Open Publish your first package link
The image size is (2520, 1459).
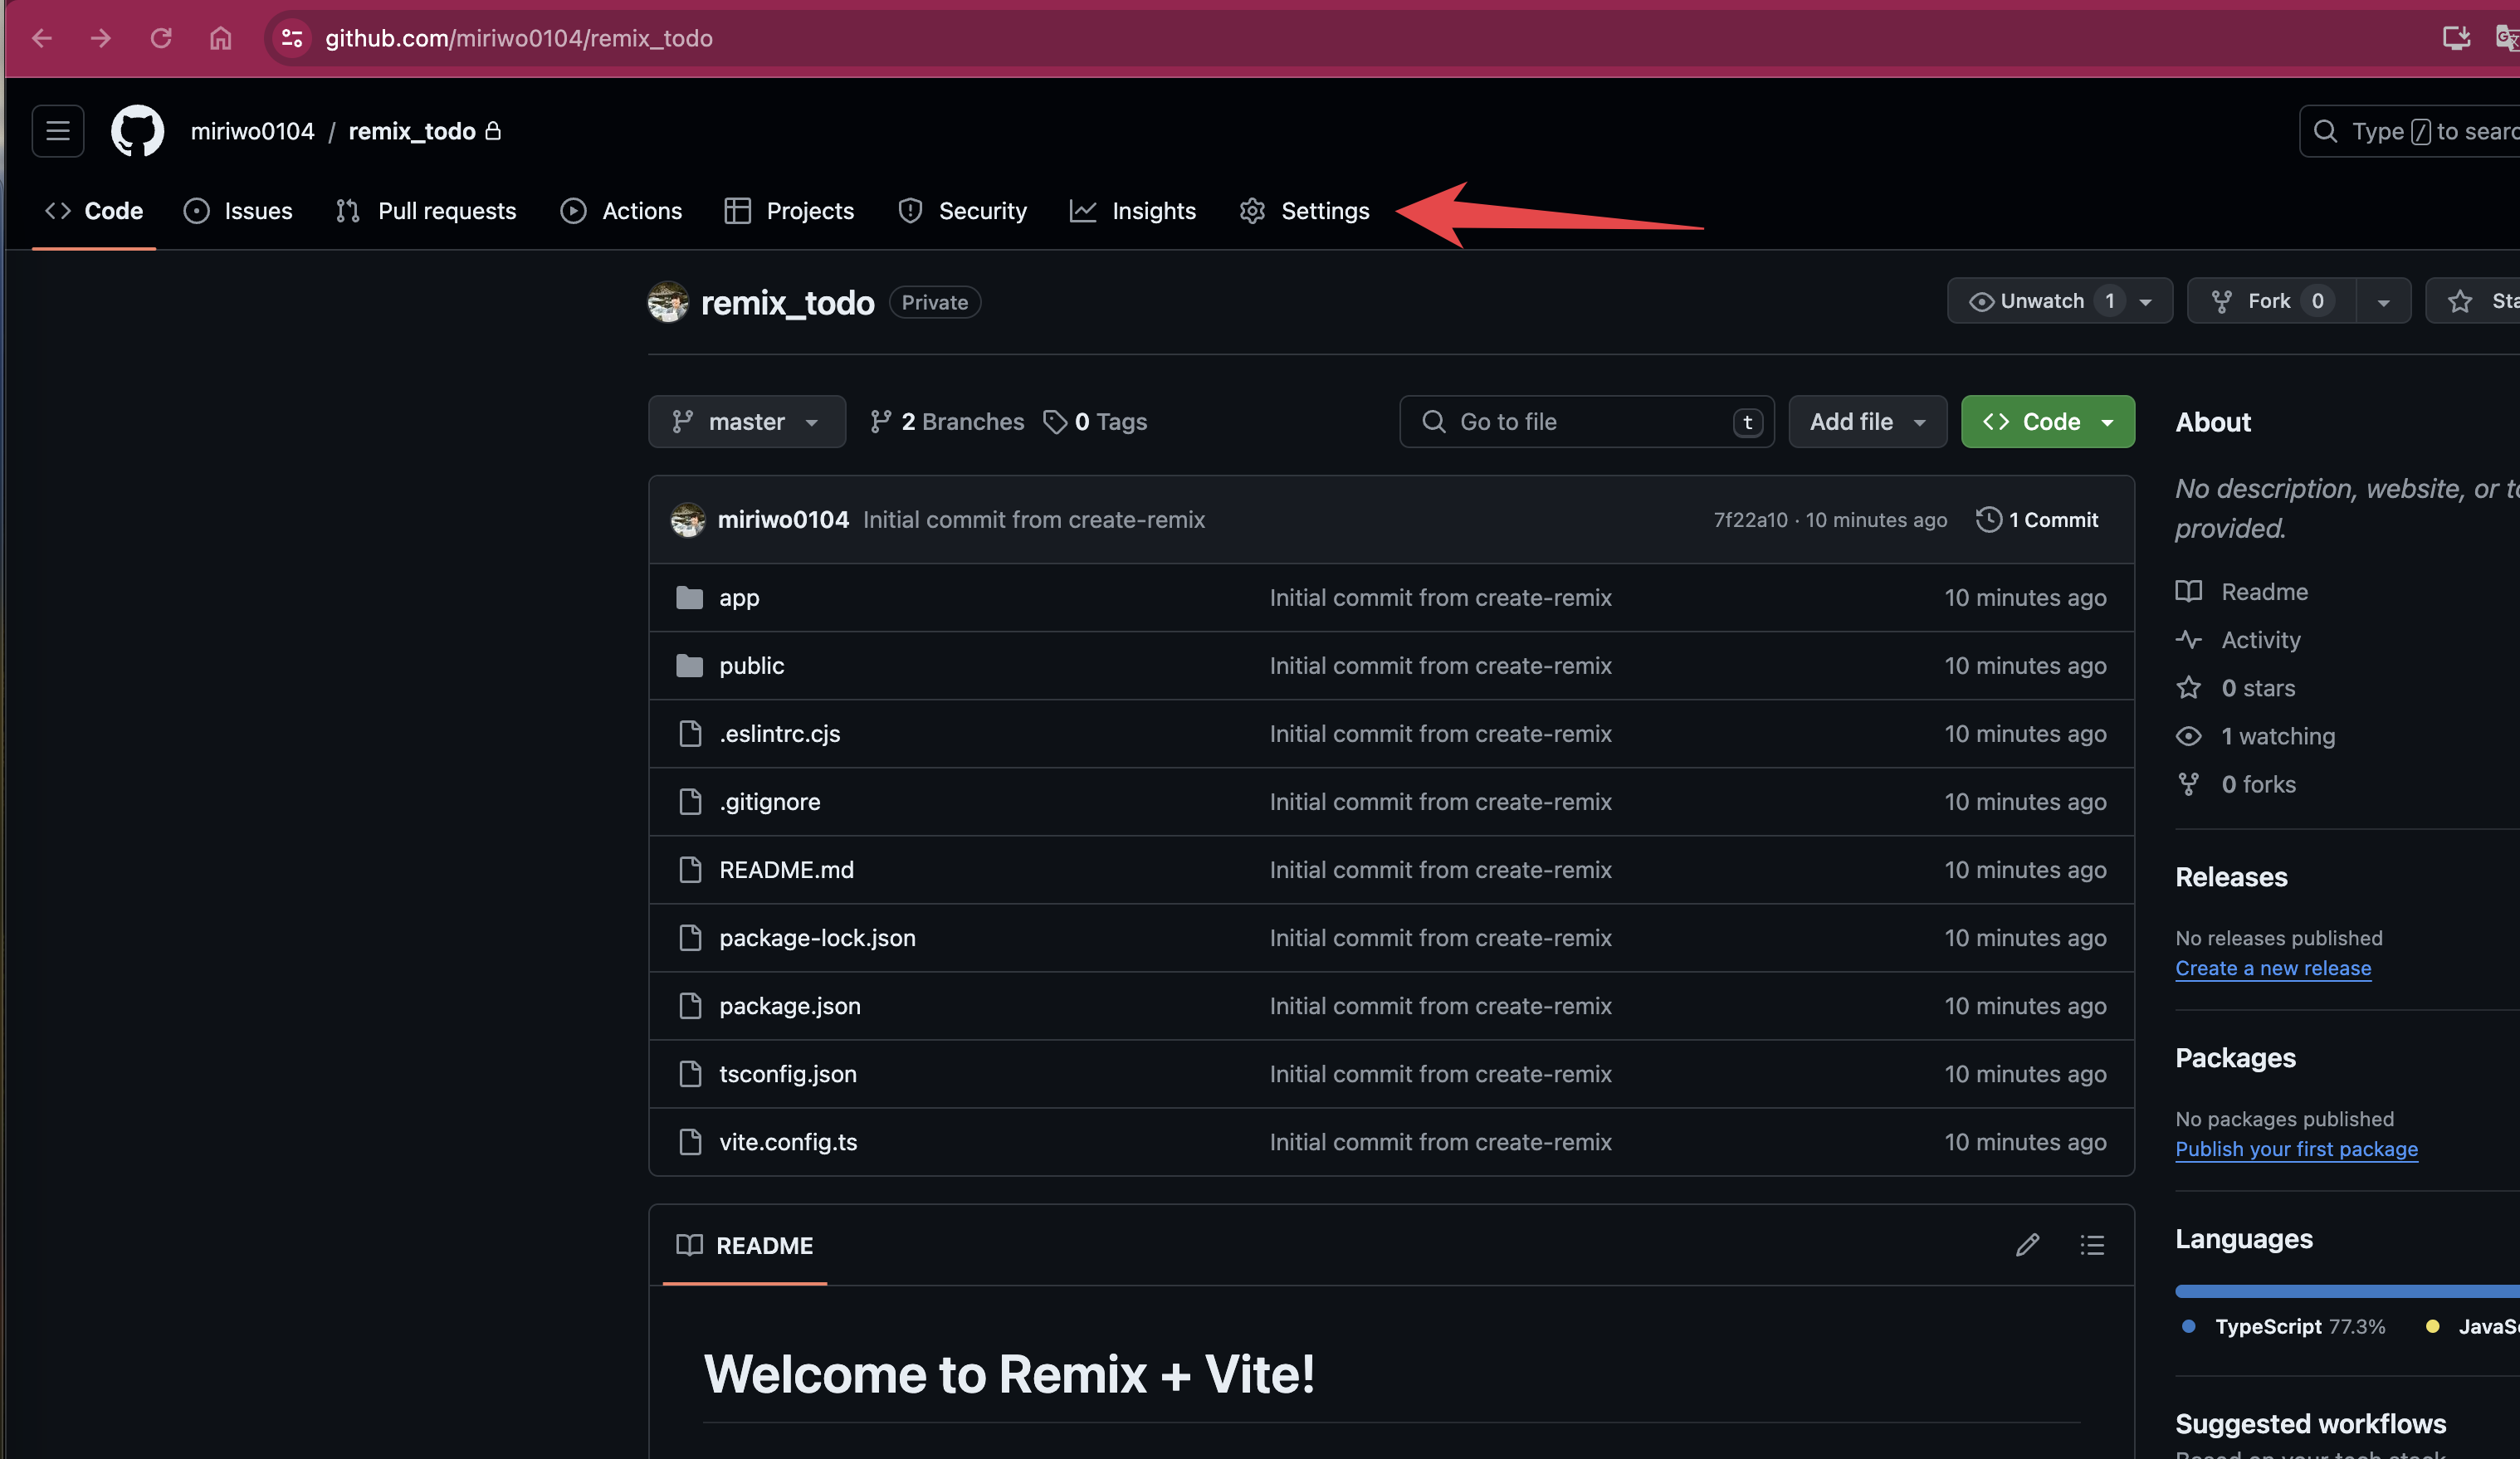[x=2296, y=1149]
